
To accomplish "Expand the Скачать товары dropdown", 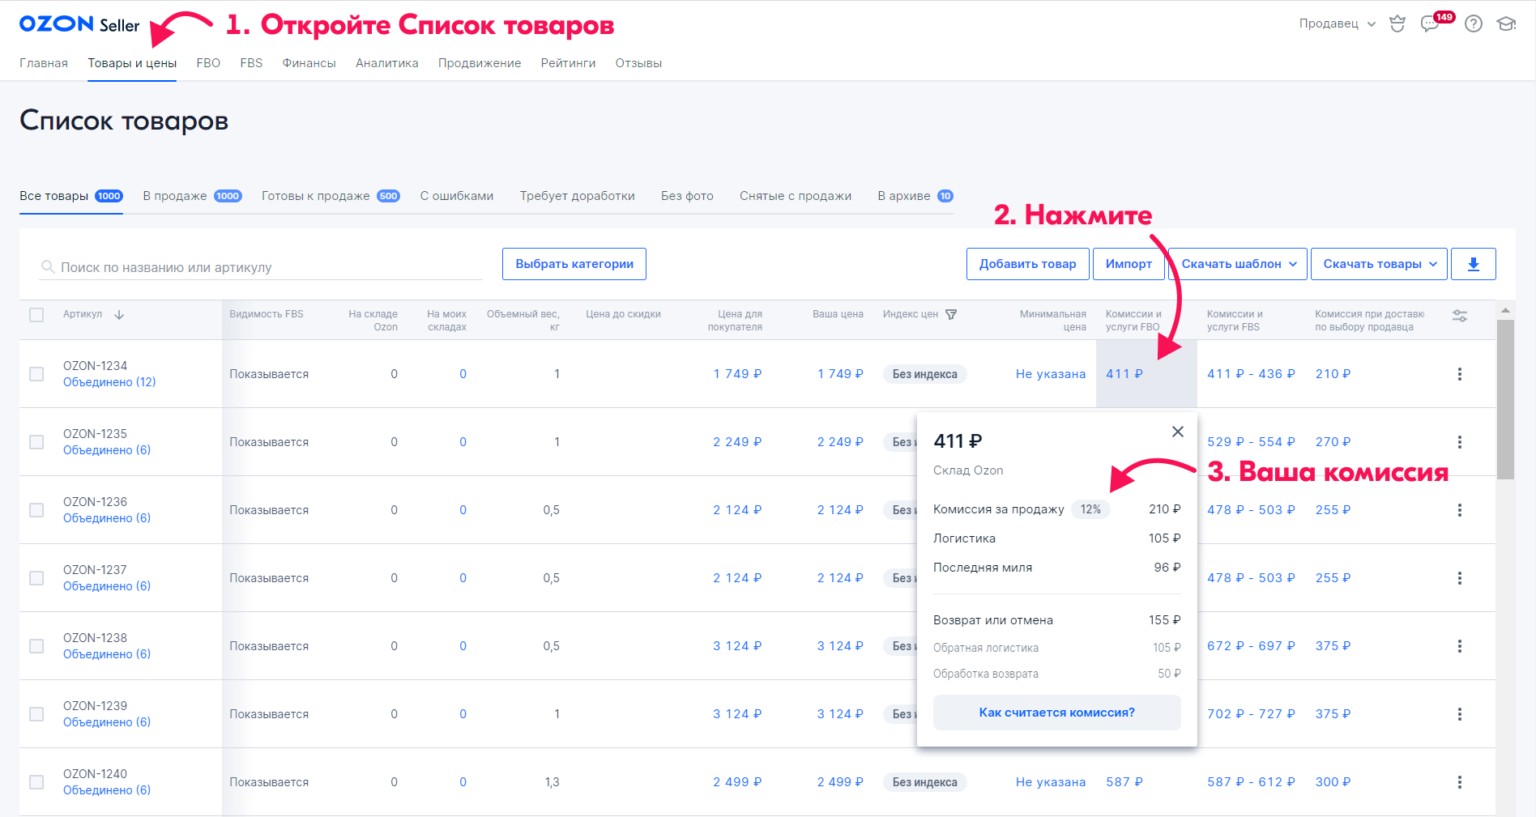I will tap(1380, 264).
